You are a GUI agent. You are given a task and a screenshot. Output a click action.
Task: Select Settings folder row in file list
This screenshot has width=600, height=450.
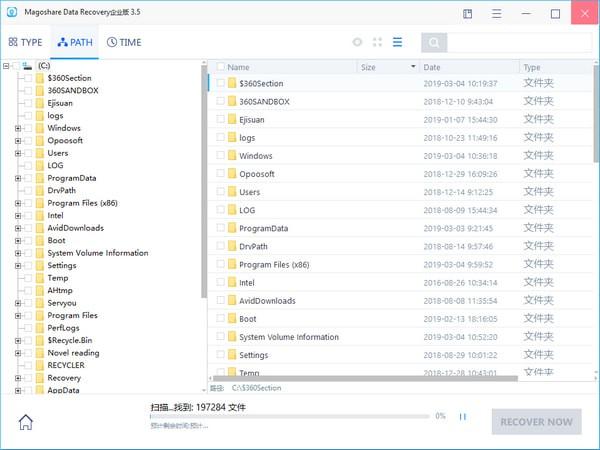point(400,355)
